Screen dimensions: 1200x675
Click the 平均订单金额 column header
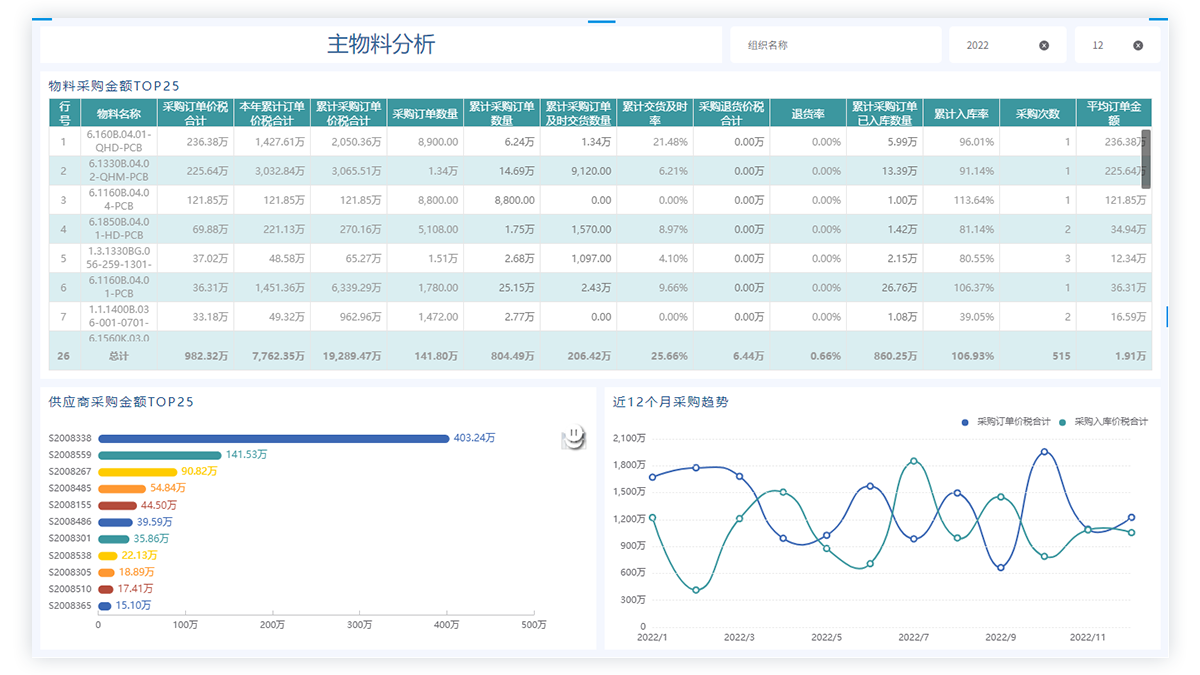tap(1113, 113)
